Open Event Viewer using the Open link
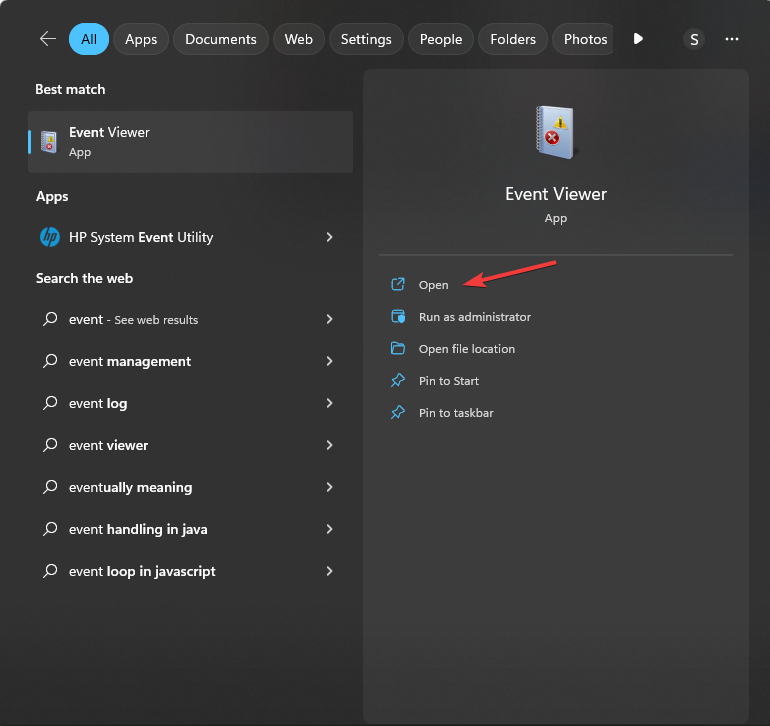 coord(433,285)
